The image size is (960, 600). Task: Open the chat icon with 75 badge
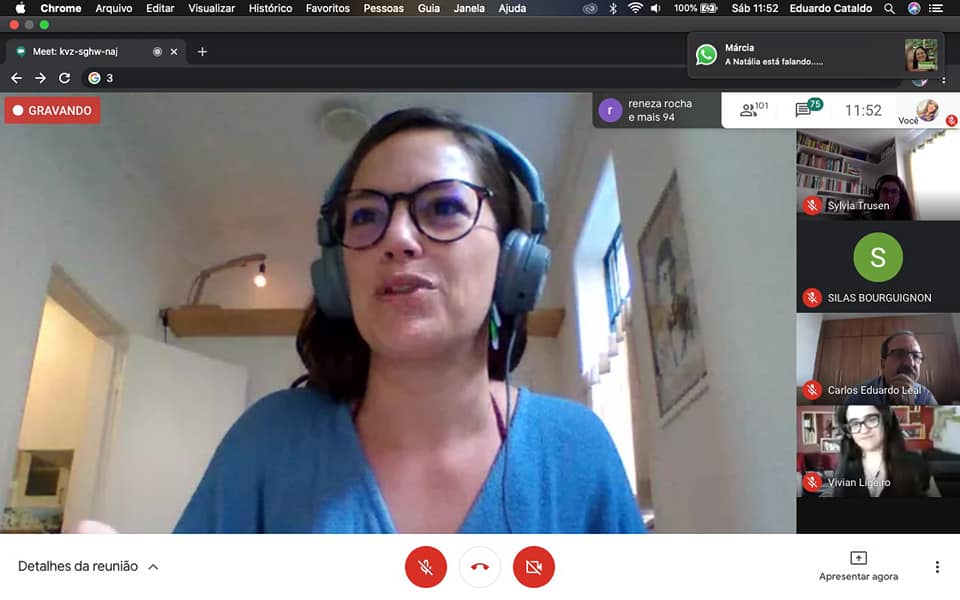[x=807, y=108]
